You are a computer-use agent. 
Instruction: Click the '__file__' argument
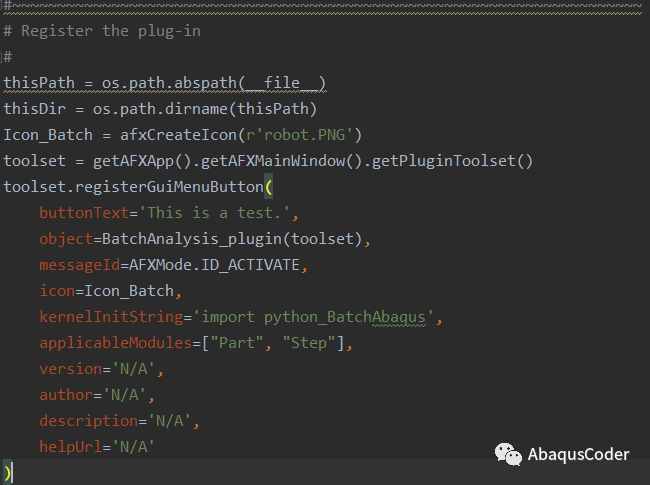point(282,83)
